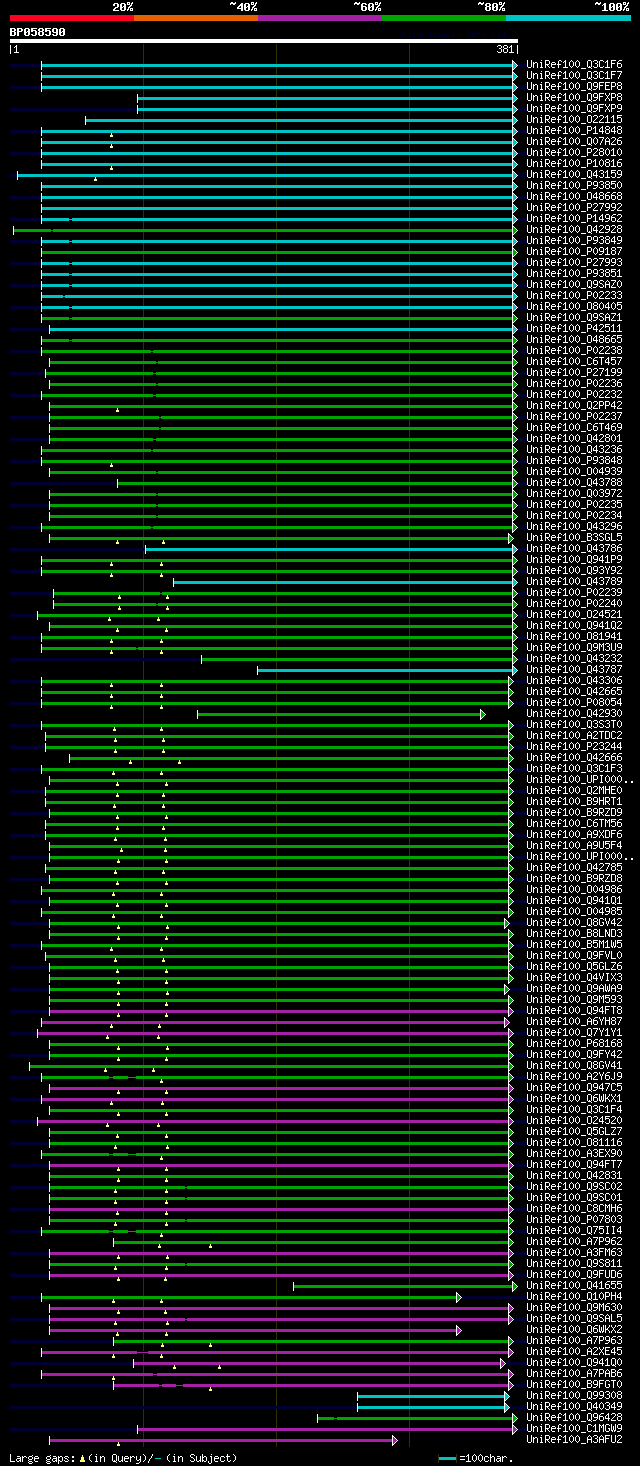This screenshot has height=1466, width=640.
Task: Open the hit UniRef100_Q43159
Action: [x=574, y=175]
